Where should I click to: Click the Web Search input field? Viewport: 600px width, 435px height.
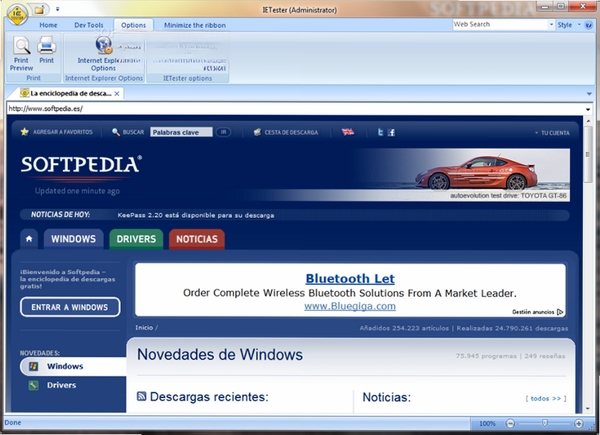501,24
